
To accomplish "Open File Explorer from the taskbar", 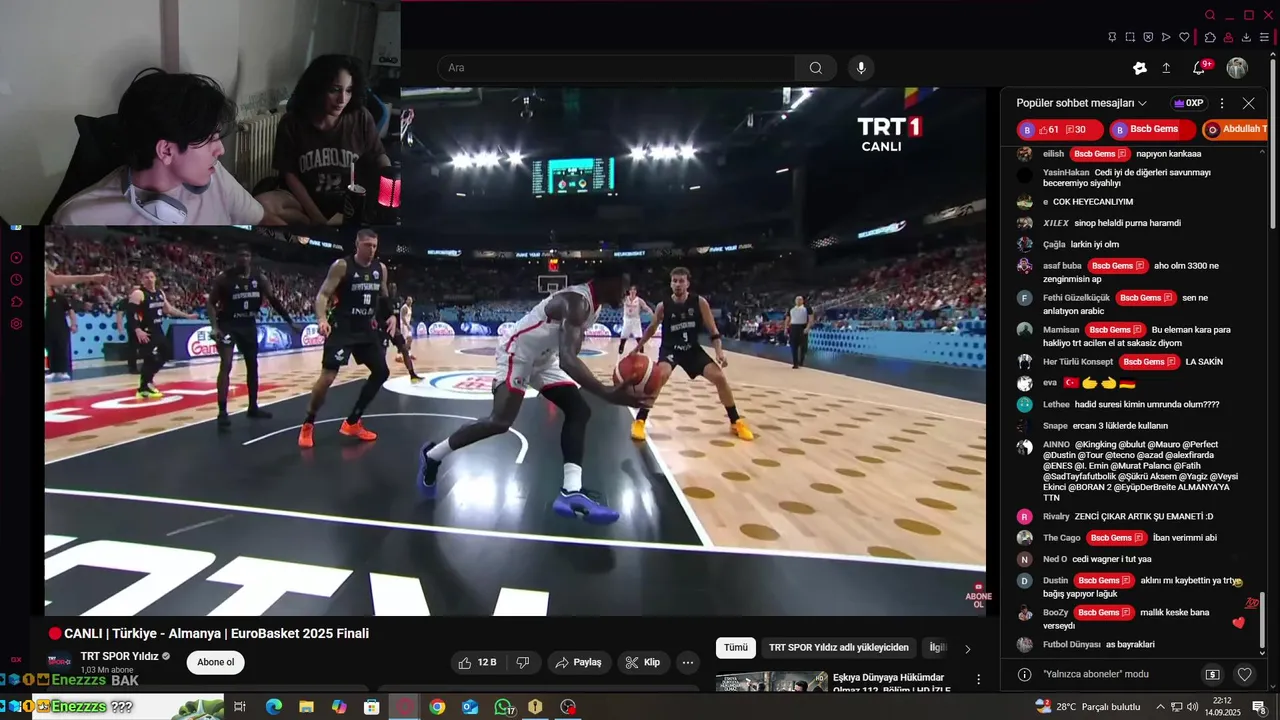I will click(306, 707).
